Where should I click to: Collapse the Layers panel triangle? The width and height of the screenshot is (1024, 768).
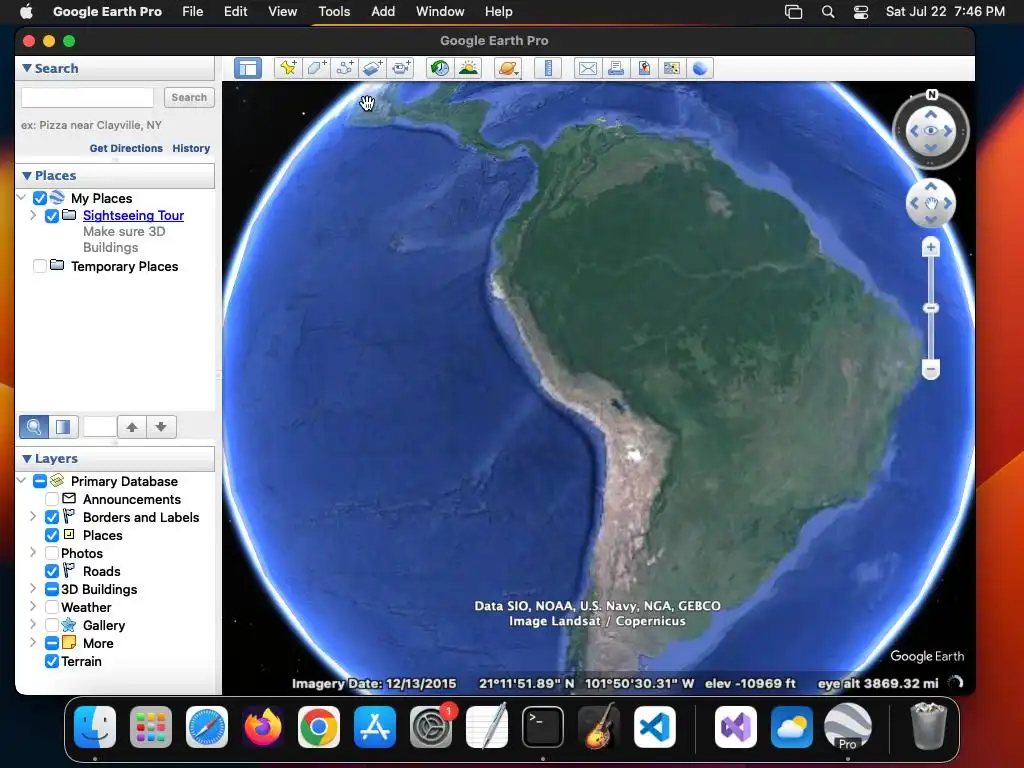click(27, 458)
